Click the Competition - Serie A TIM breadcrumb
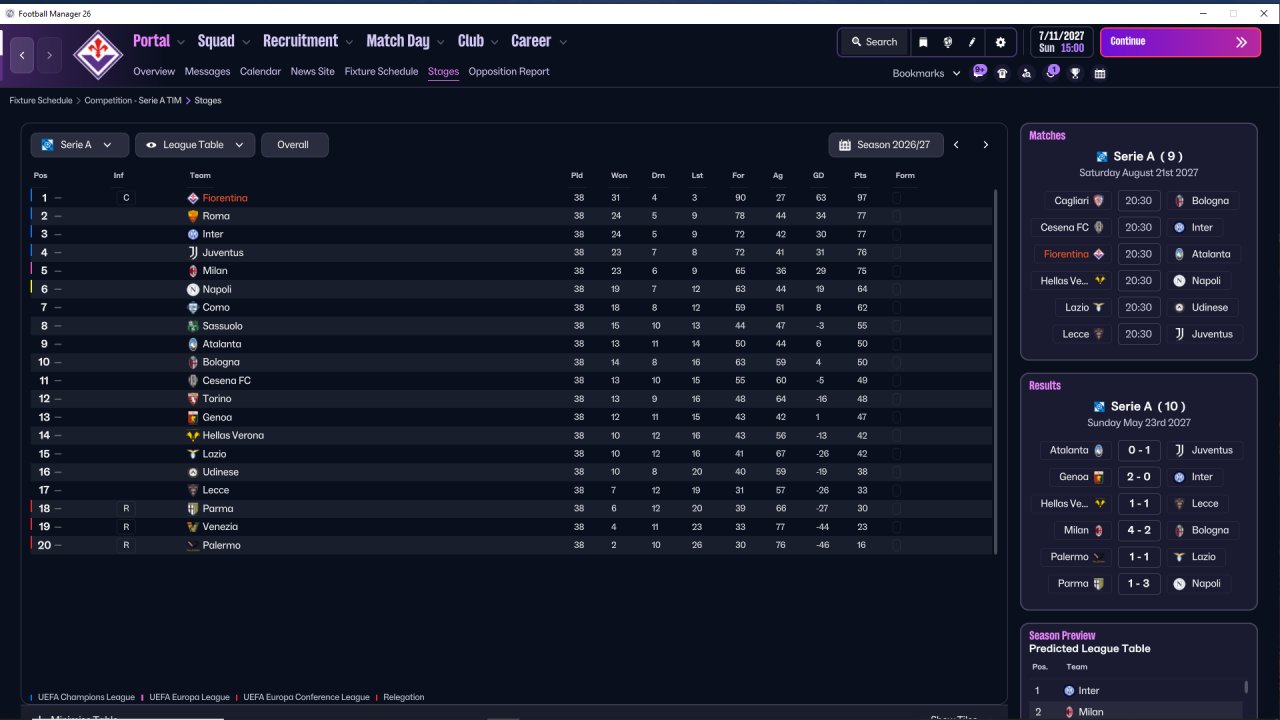The width and height of the screenshot is (1280, 720). 133,101
